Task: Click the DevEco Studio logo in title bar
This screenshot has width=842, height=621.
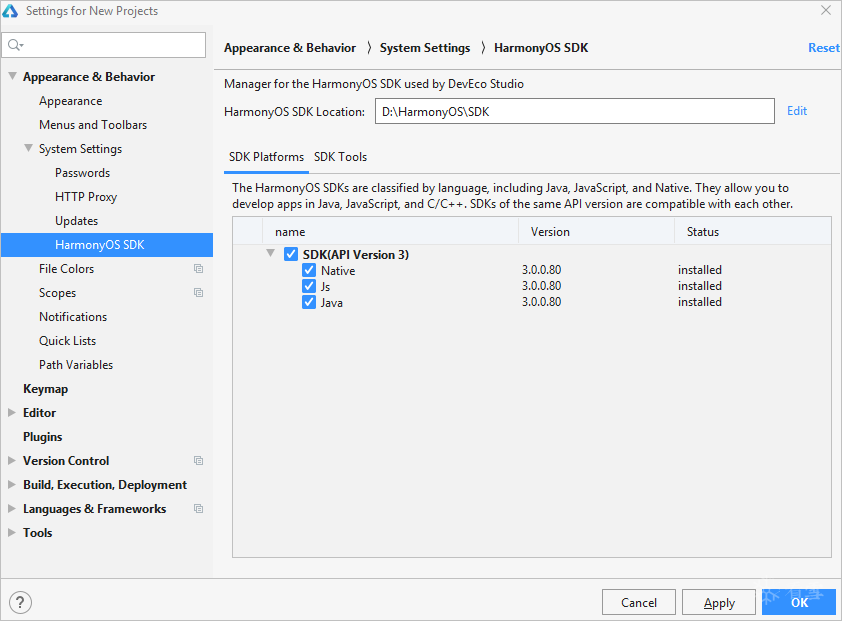Action: point(10,11)
